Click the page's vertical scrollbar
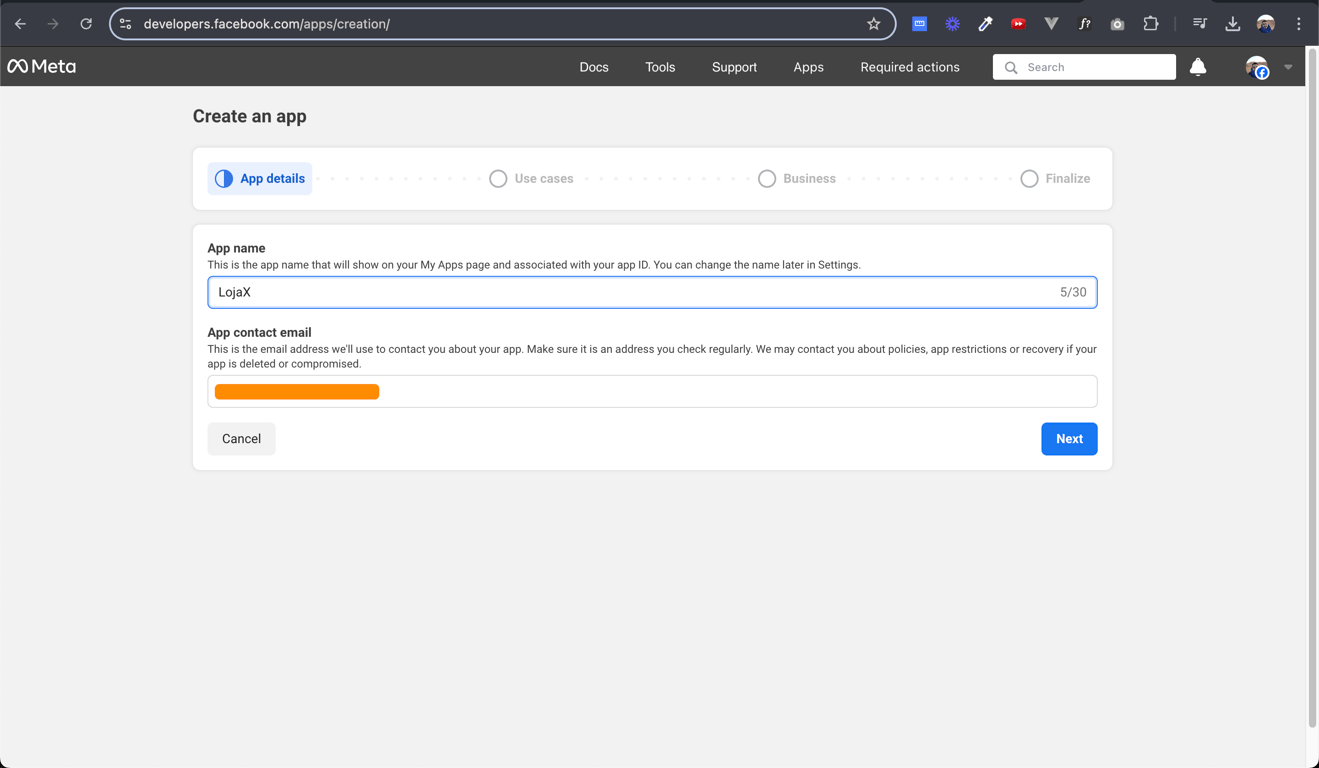Viewport: 1319px width, 768px height. [x=1312, y=388]
